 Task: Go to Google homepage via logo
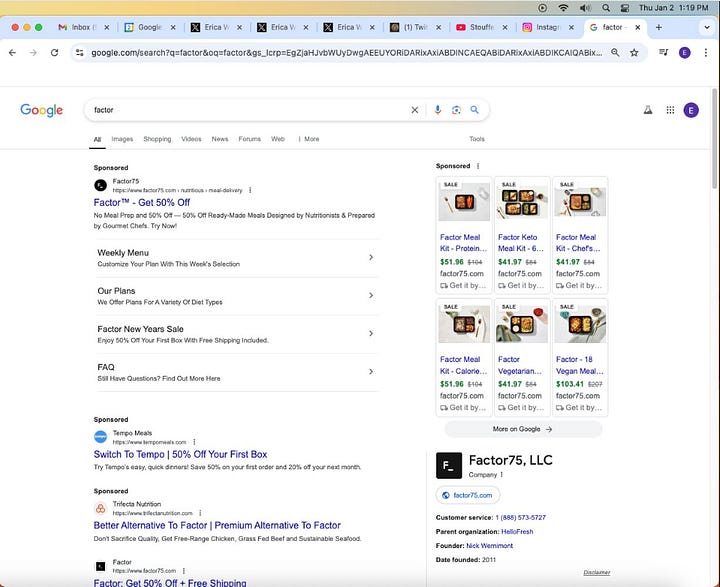point(41,110)
